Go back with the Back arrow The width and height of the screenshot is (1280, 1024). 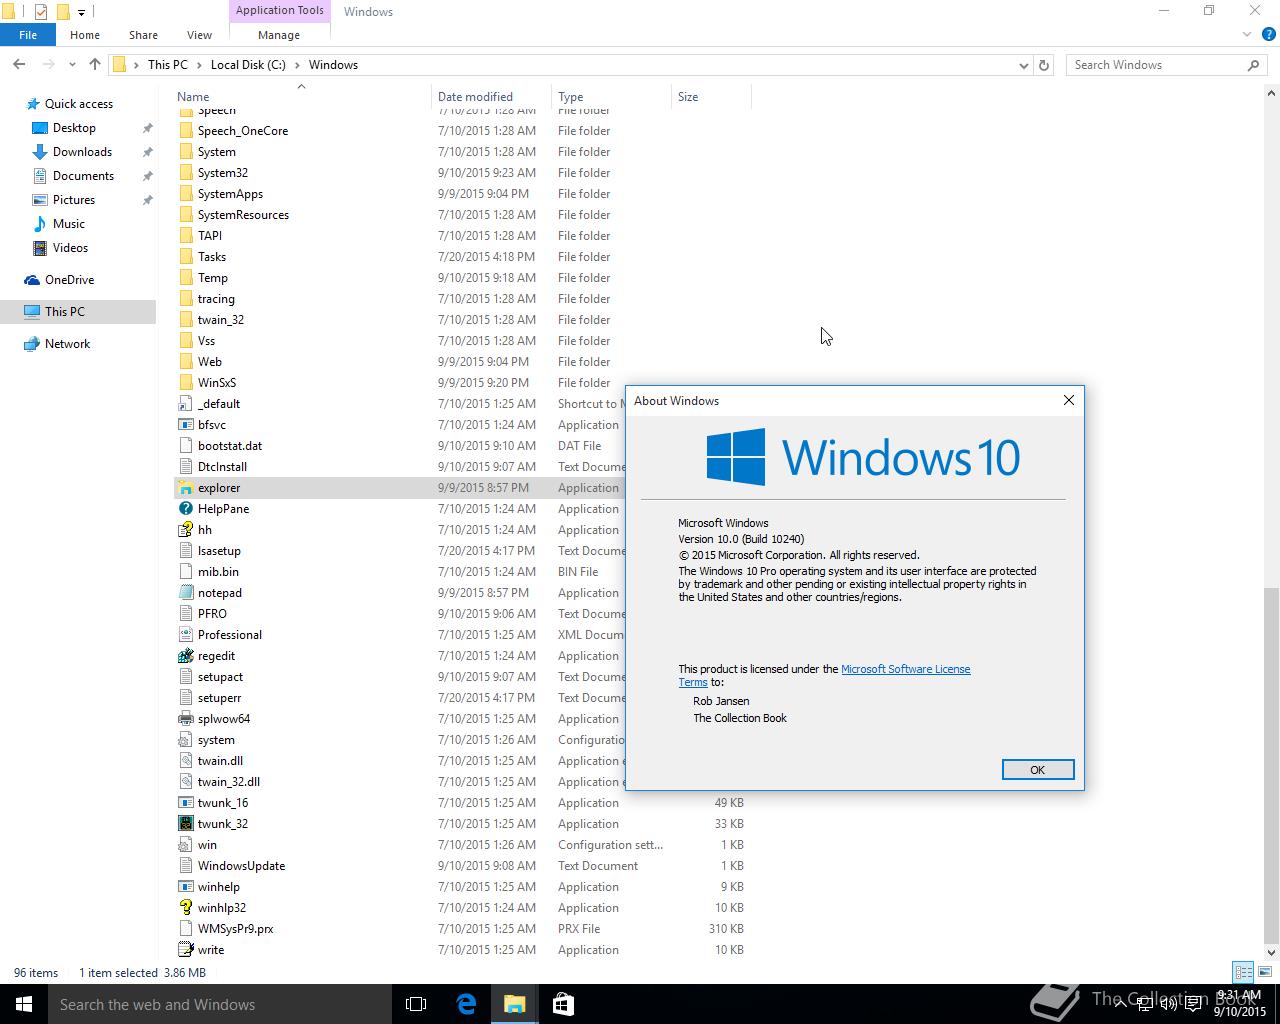pos(19,64)
